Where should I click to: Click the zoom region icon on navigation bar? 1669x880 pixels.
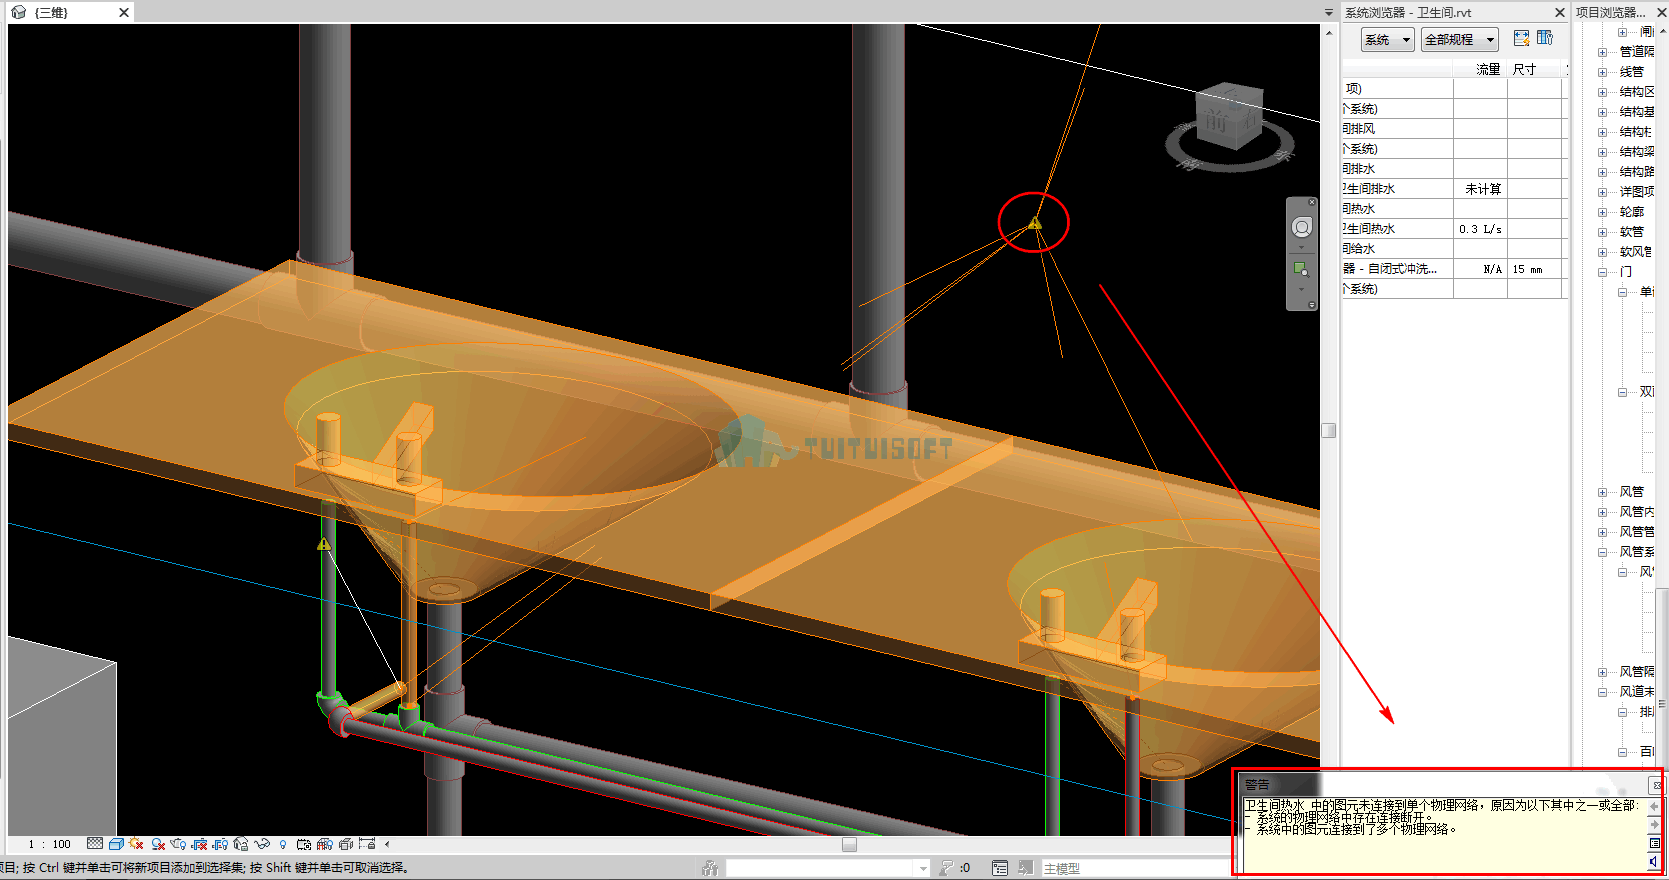point(1301,269)
